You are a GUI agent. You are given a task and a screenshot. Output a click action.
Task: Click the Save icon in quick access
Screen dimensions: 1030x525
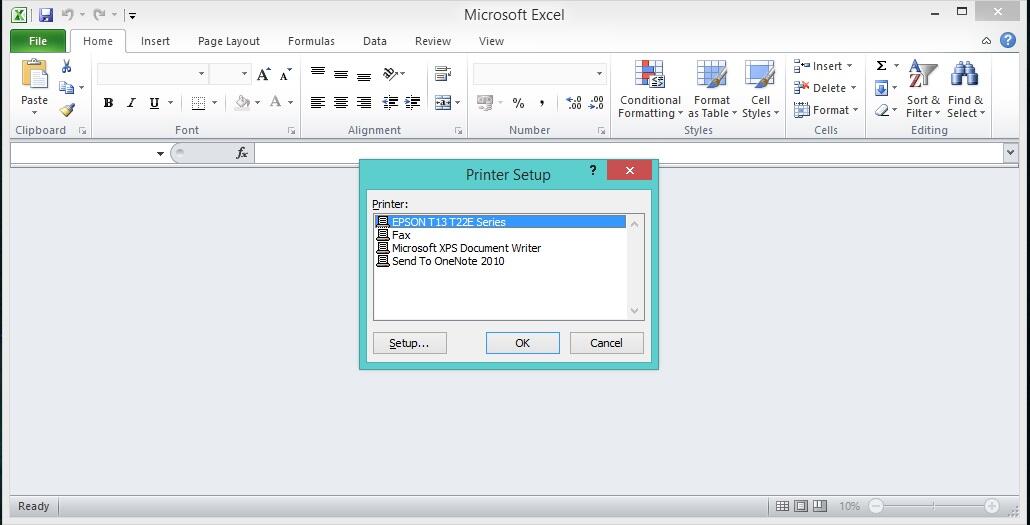pos(45,14)
